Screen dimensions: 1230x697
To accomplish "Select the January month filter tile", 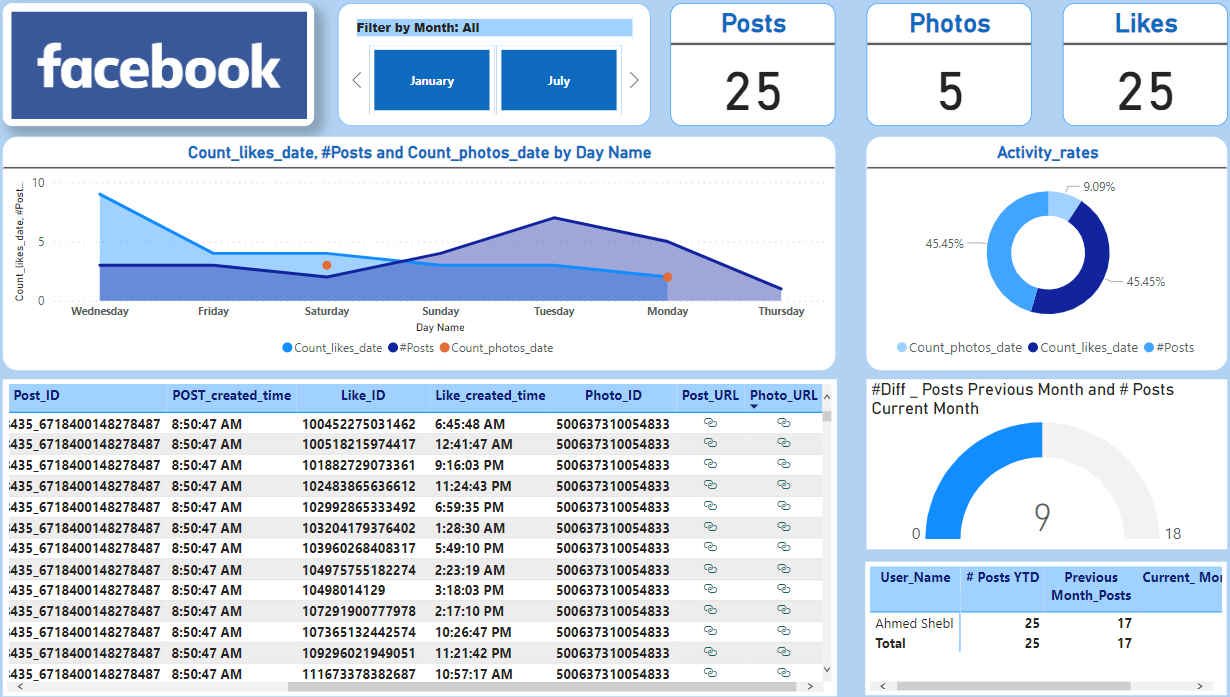I will [x=431, y=81].
